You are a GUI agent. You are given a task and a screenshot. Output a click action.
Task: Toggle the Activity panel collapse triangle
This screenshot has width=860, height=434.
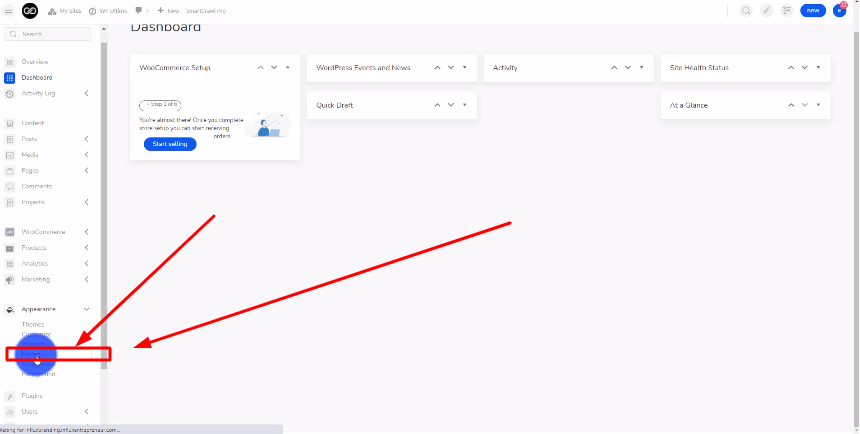641,68
